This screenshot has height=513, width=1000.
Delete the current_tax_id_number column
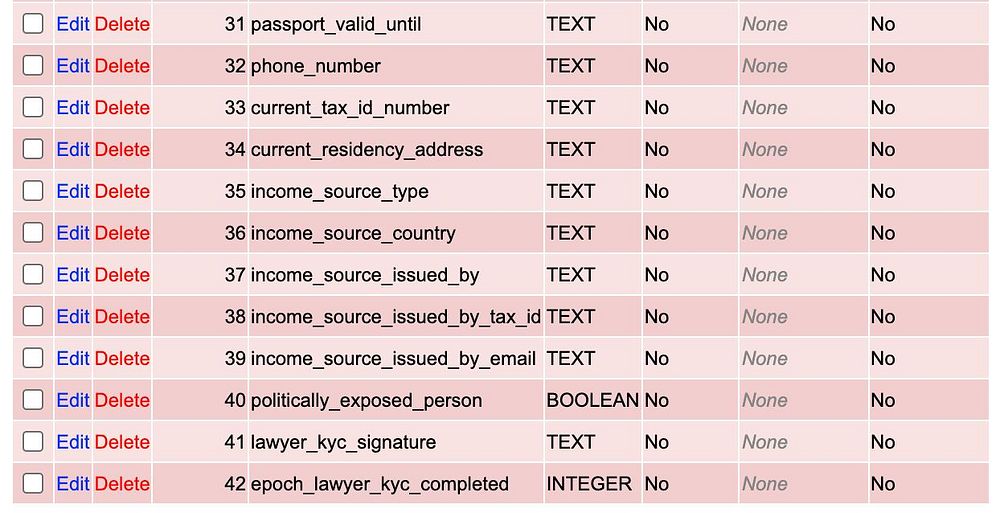click(122, 108)
